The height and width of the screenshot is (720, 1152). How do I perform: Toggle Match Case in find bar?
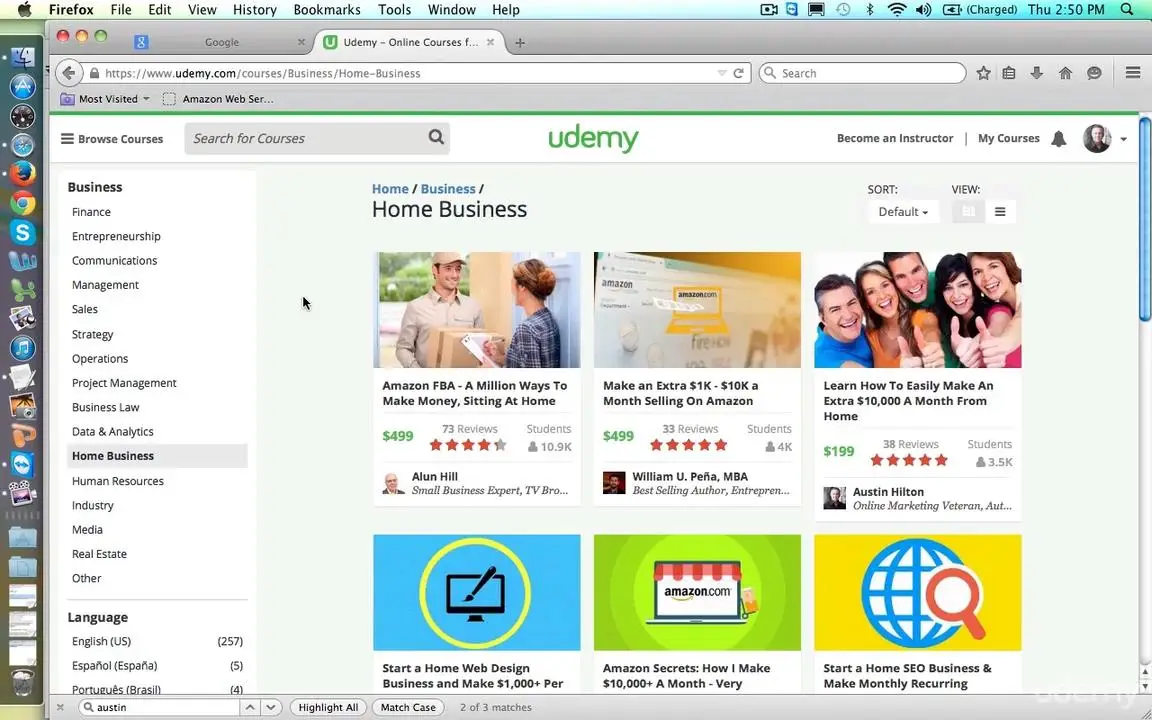408,708
